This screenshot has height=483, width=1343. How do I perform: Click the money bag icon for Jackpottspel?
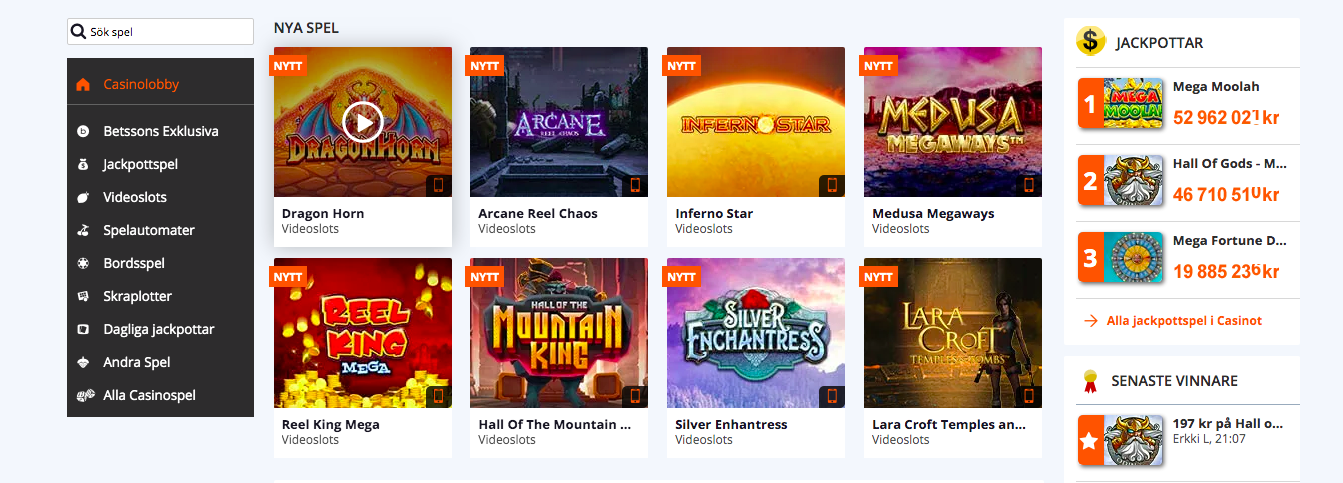pos(83,164)
